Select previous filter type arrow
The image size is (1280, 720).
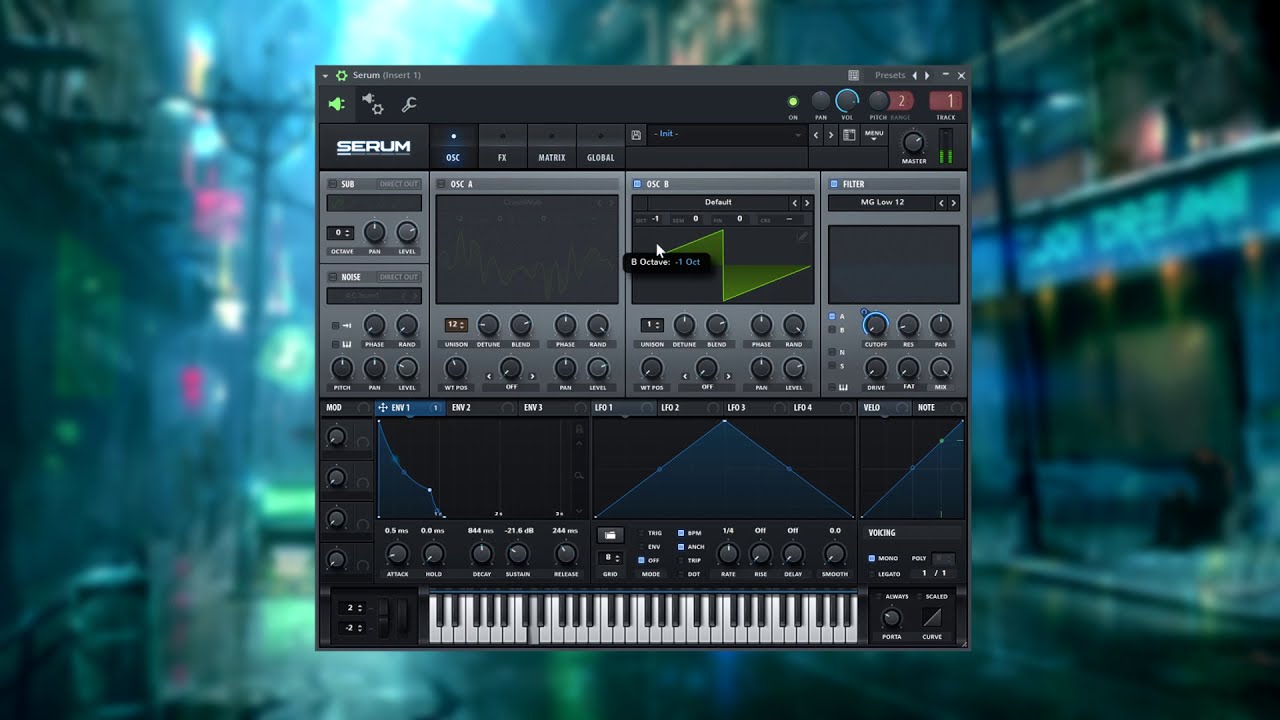click(941, 203)
